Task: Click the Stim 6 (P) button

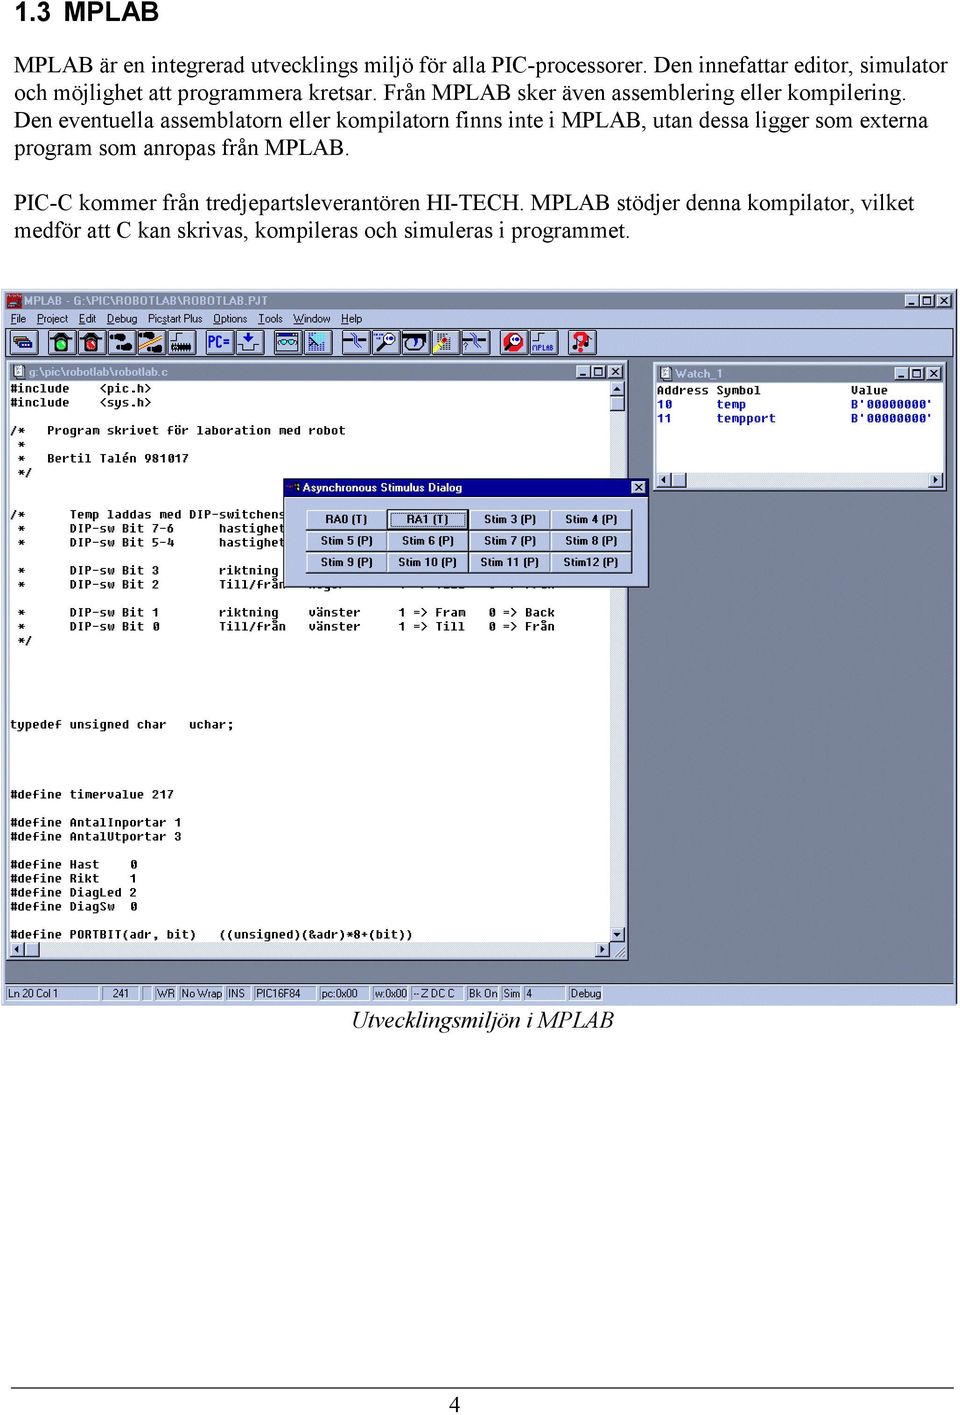Action: coord(427,540)
